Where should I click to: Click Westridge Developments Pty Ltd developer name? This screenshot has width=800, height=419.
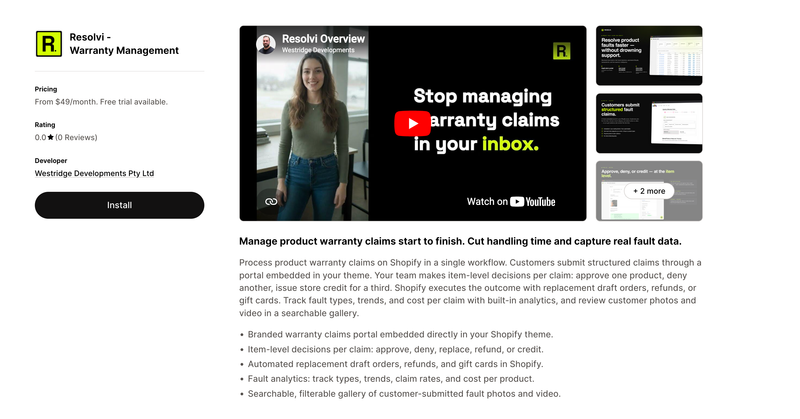pyautogui.click(x=94, y=174)
